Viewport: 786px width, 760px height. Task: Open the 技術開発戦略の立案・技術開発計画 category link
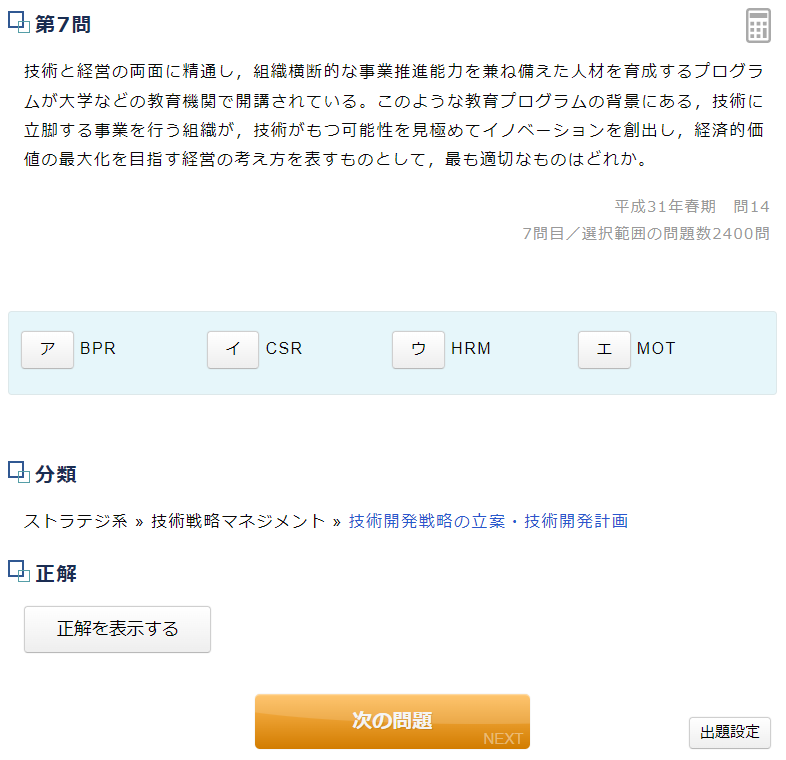(x=488, y=521)
